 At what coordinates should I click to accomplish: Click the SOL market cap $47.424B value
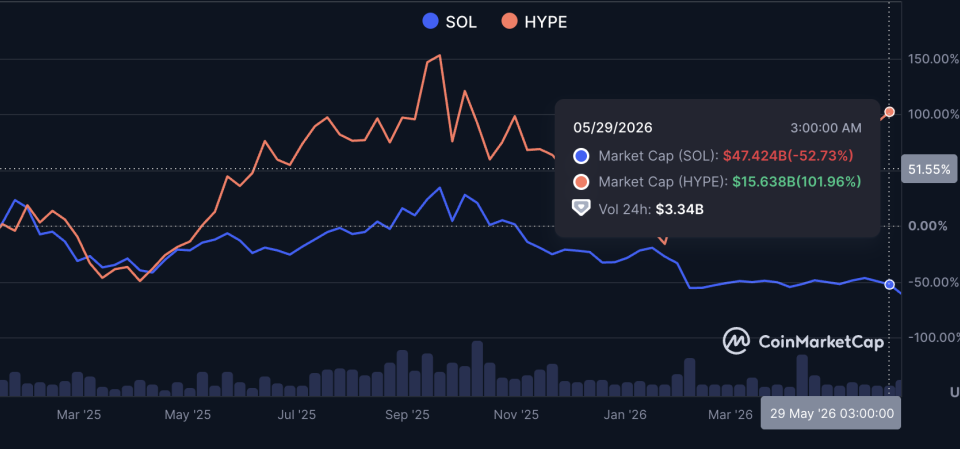pyautogui.click(x=788, y=156)
